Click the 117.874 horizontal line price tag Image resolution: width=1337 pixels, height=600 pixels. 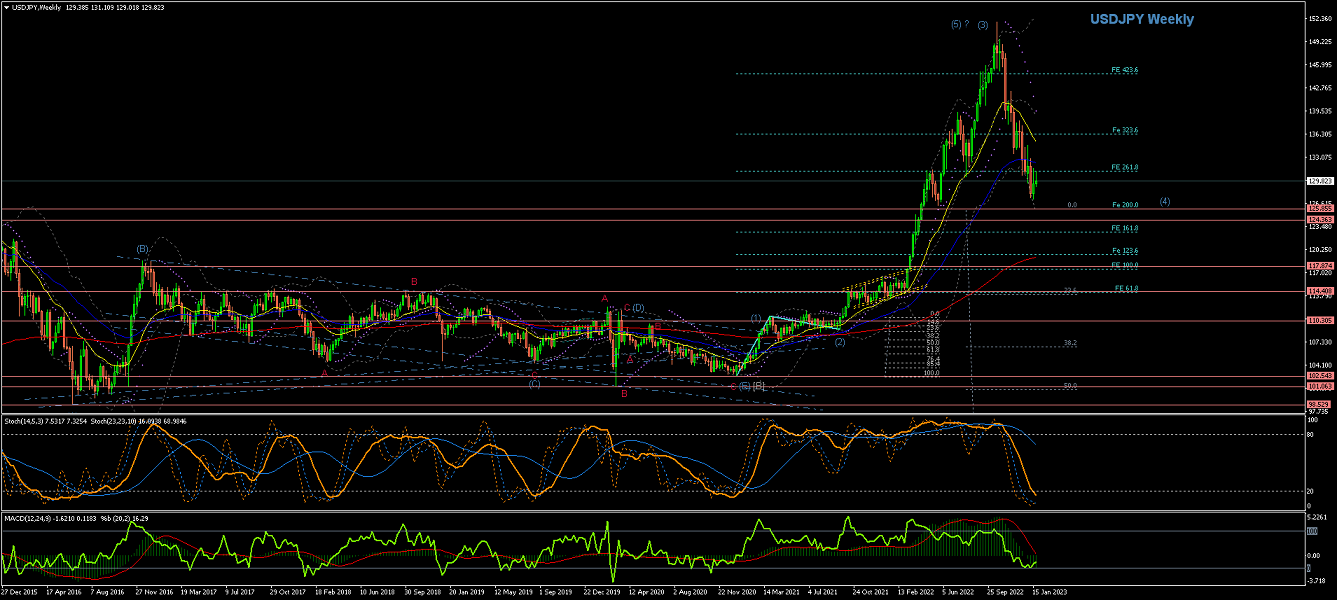point(1320,266)
